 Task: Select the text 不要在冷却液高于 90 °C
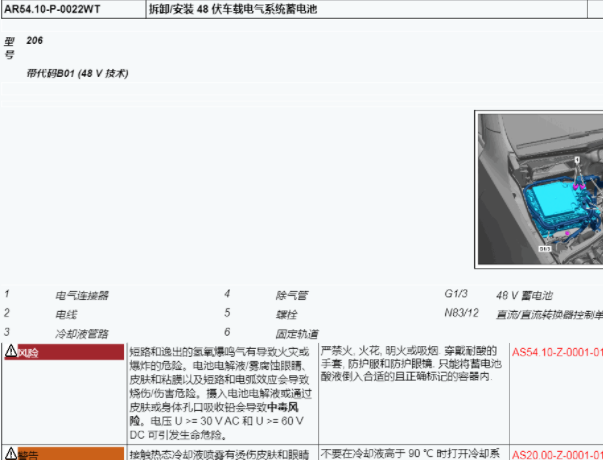click(x=376, y=454)
